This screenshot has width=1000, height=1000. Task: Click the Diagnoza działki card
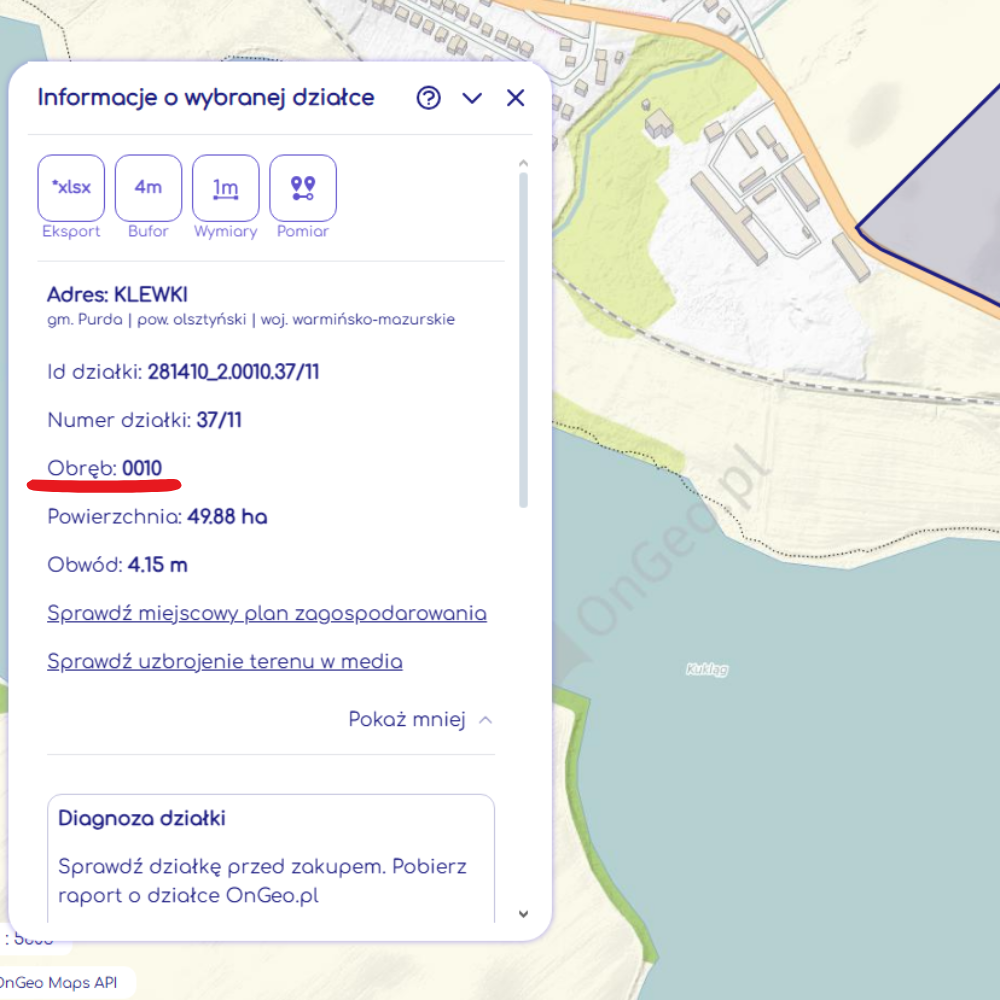(x=270, y=855)
